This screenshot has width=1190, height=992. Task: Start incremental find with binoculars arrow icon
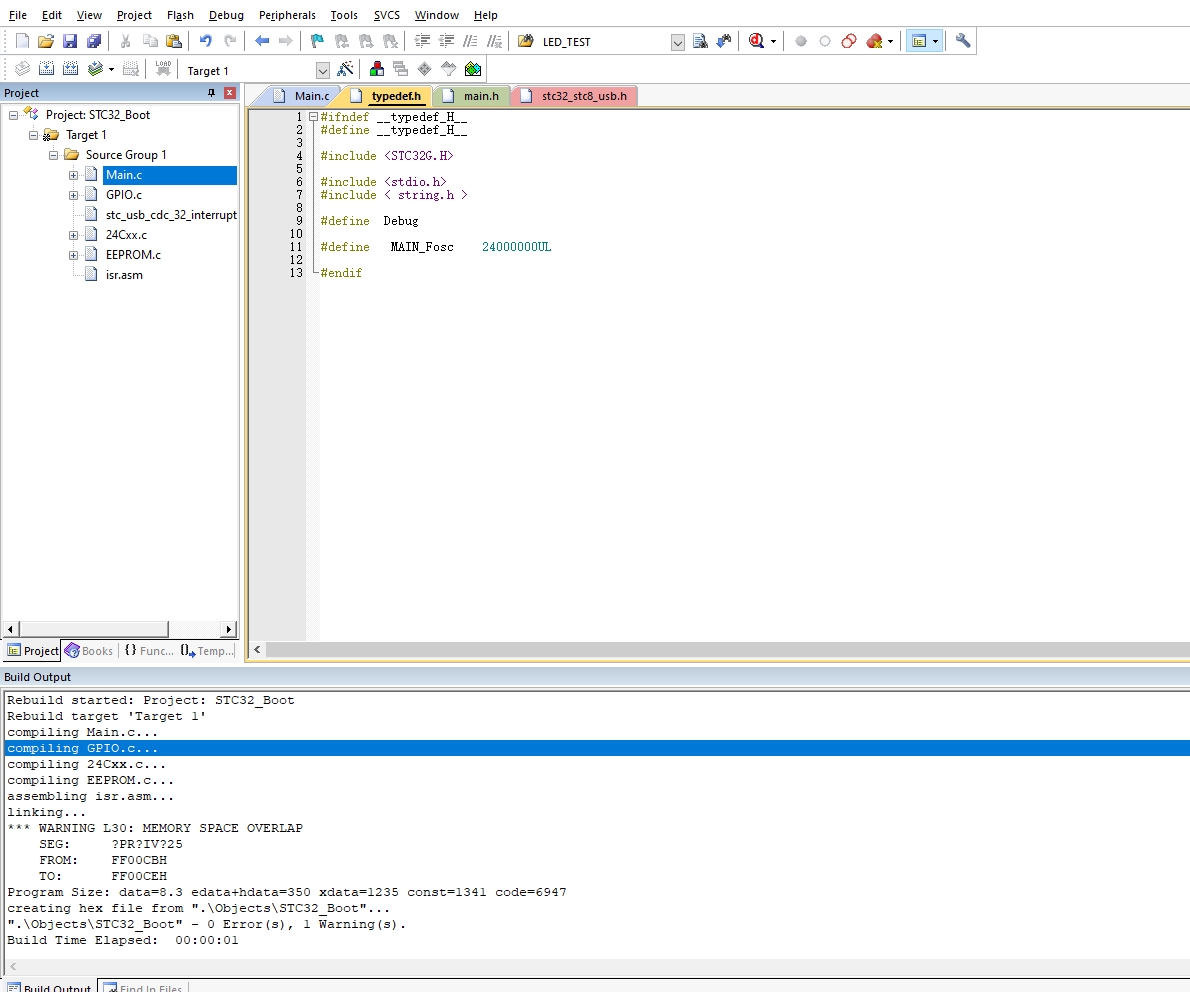click(724, 41)
